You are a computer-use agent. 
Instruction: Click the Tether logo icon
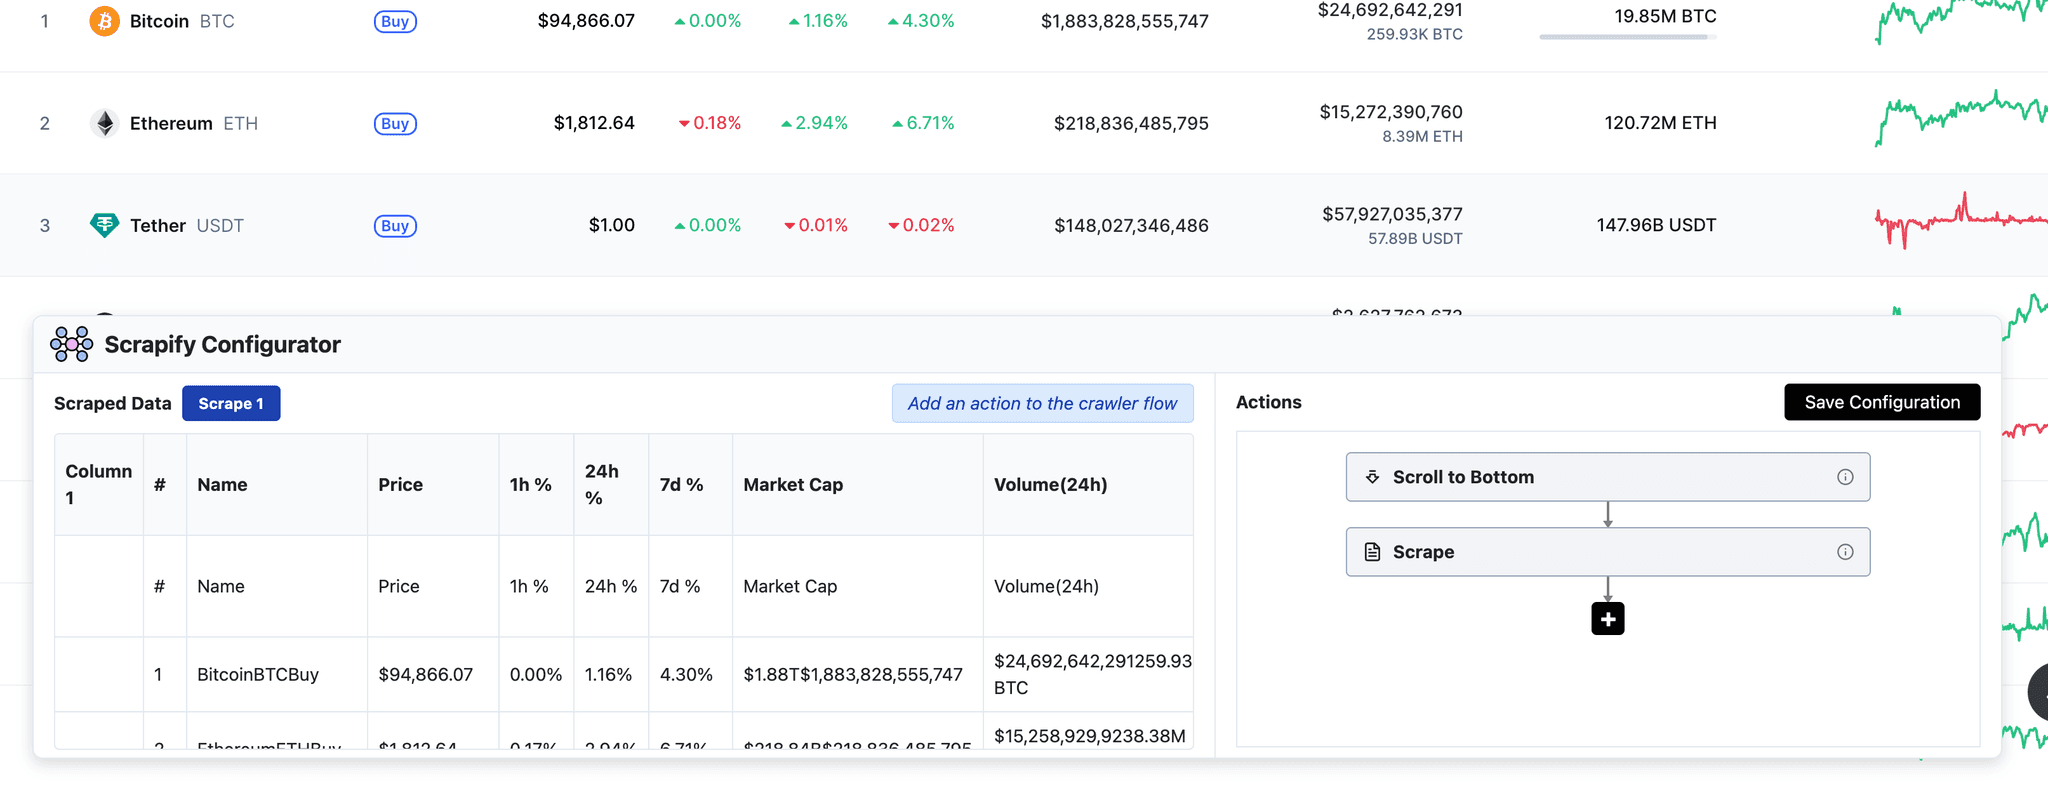click(104, 225)
